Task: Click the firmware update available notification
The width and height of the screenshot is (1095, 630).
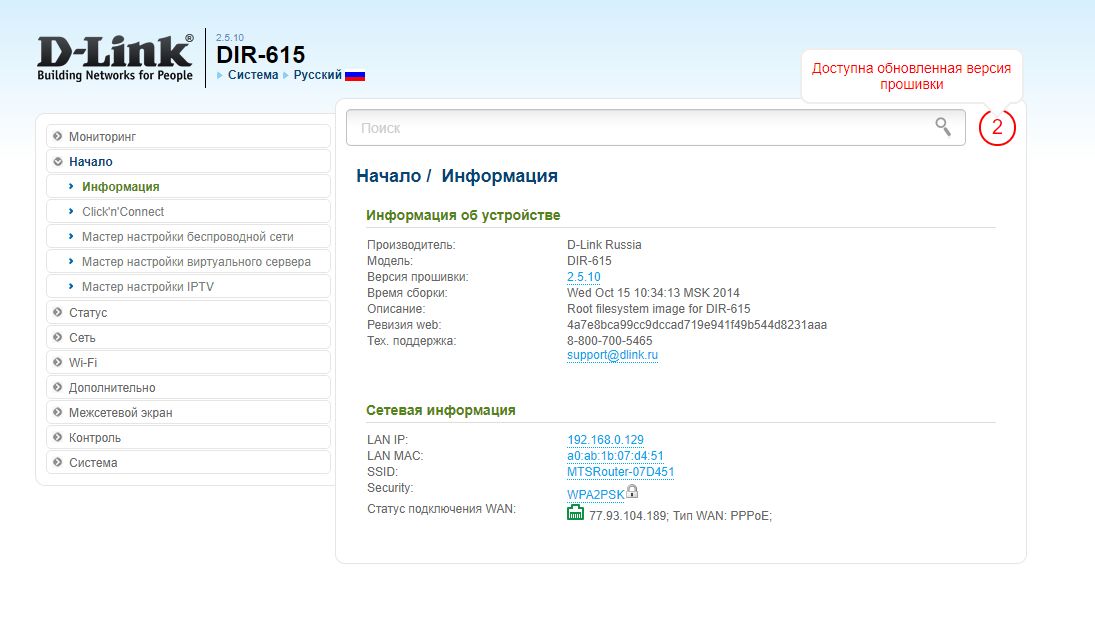Action: click(911, 76)
